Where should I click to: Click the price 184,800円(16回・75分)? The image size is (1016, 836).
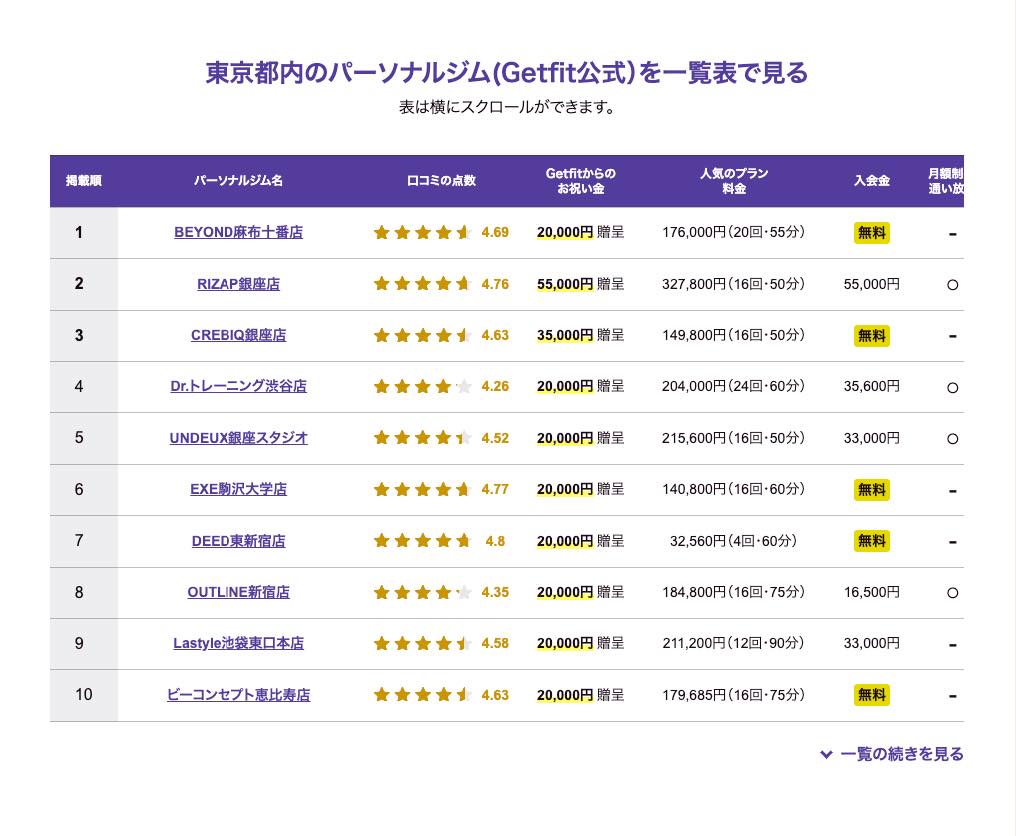[733, 592]
